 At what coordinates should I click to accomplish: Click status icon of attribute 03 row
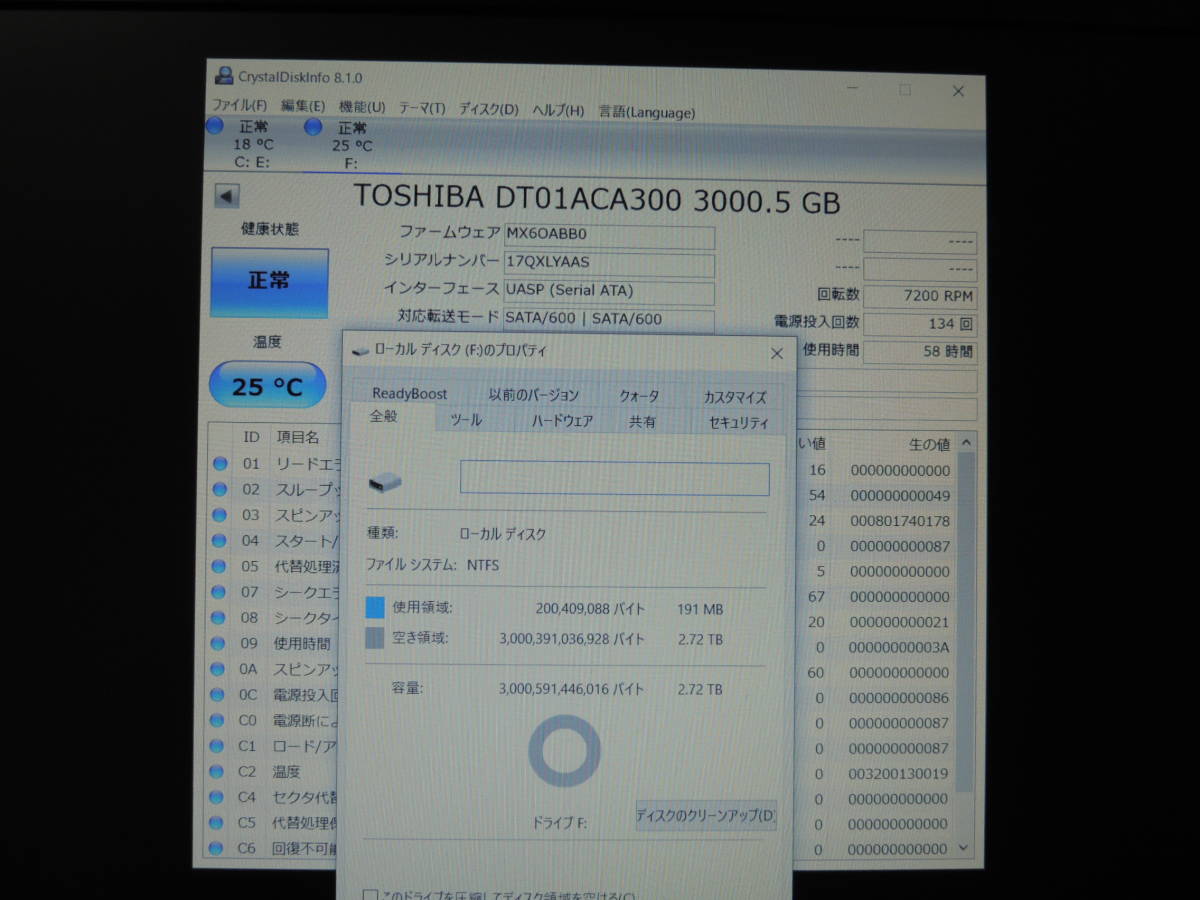point(220,515)
